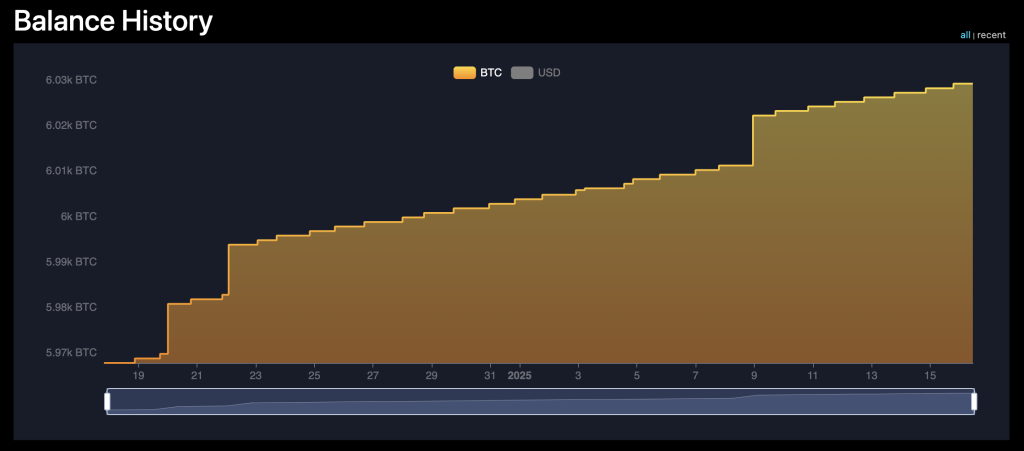This screenshot has height=451, width=1024.
Task: Click the date label 29 on the axis
Action: click(432, 376)
